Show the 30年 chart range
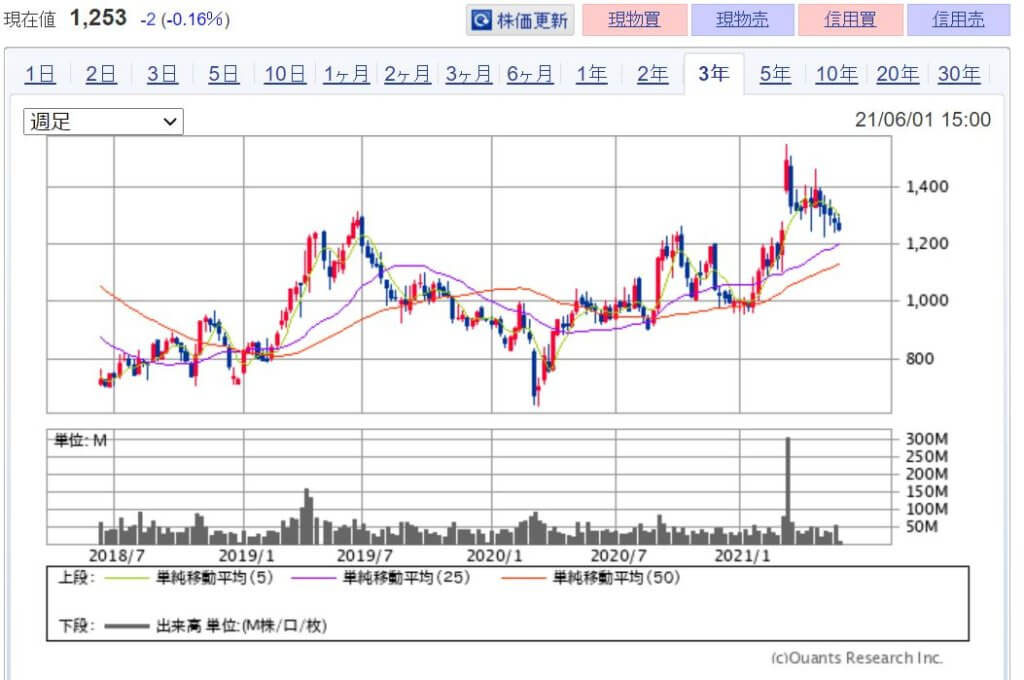The image size is (1024, 680). tap(959, 74)
